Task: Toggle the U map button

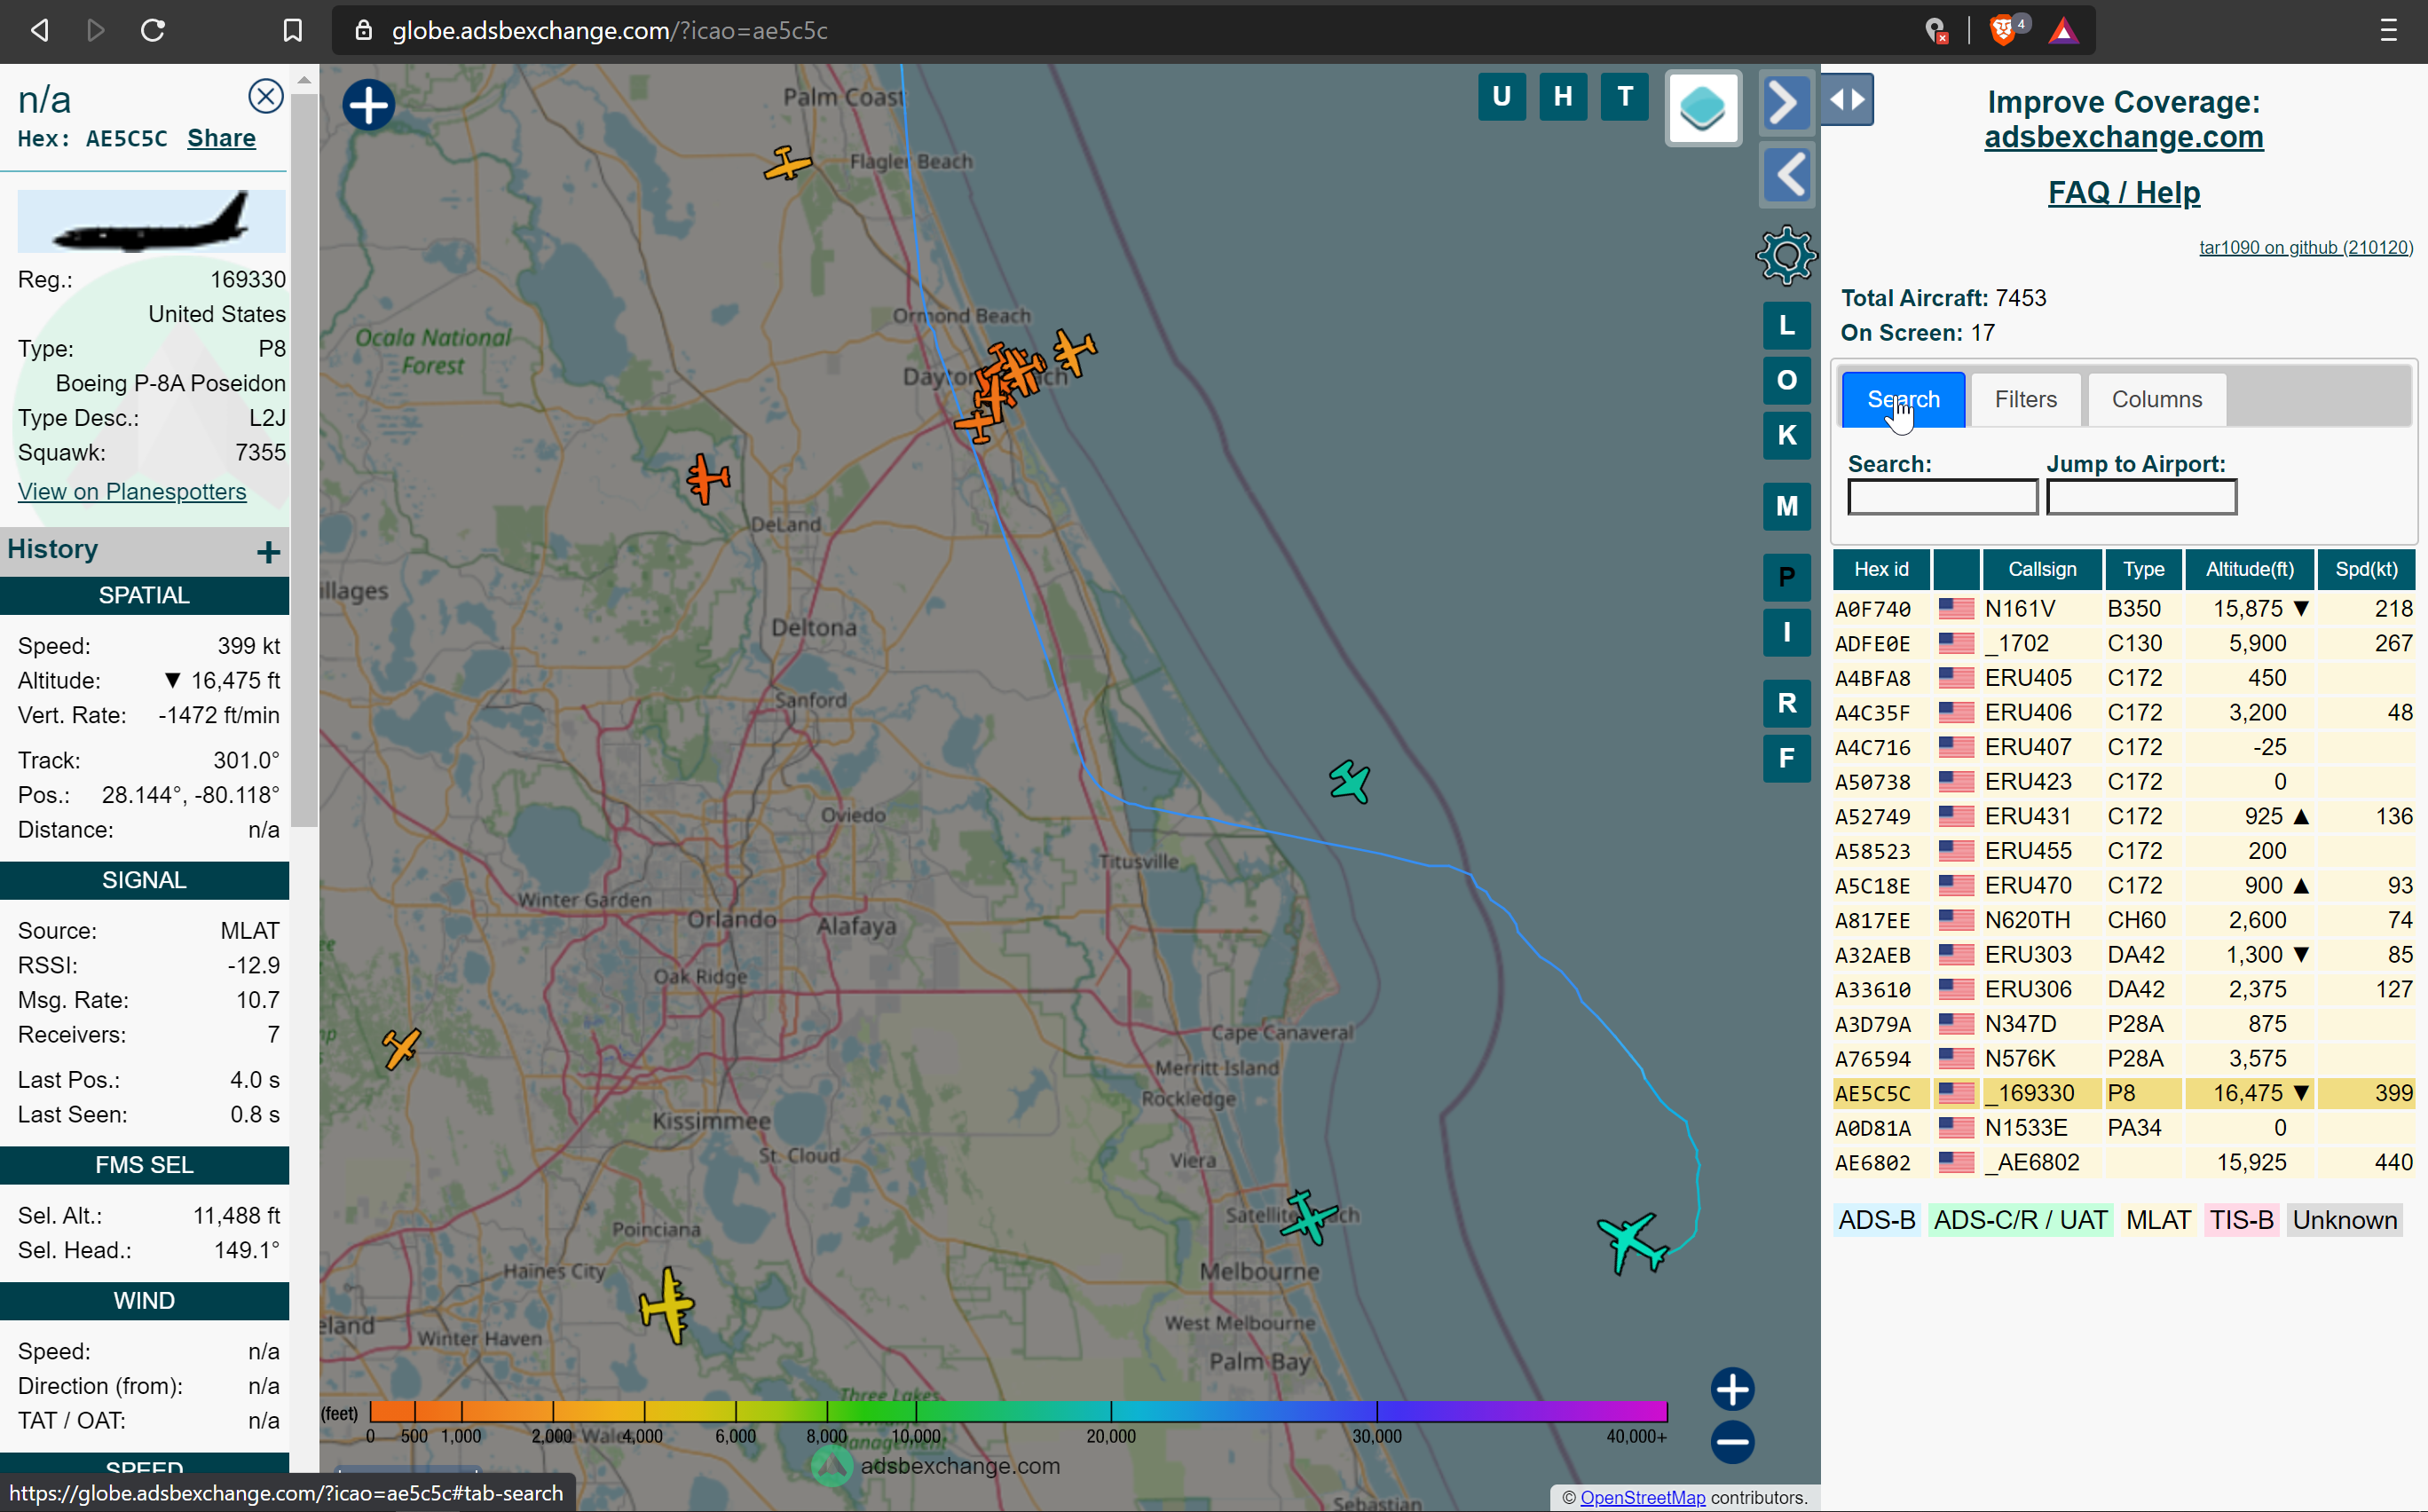Action: [x=1501, y=96]
